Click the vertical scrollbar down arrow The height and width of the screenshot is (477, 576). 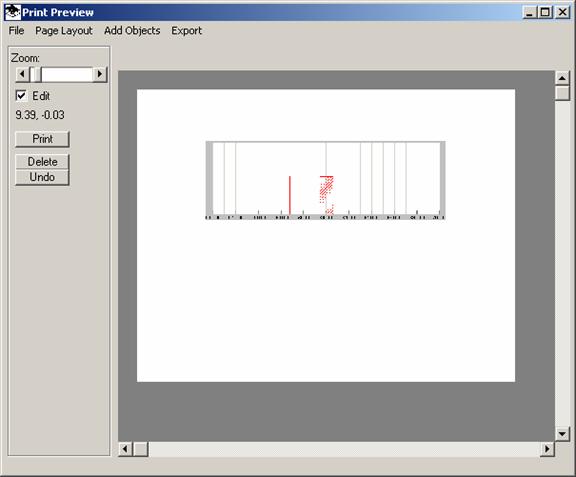point(562,434)
